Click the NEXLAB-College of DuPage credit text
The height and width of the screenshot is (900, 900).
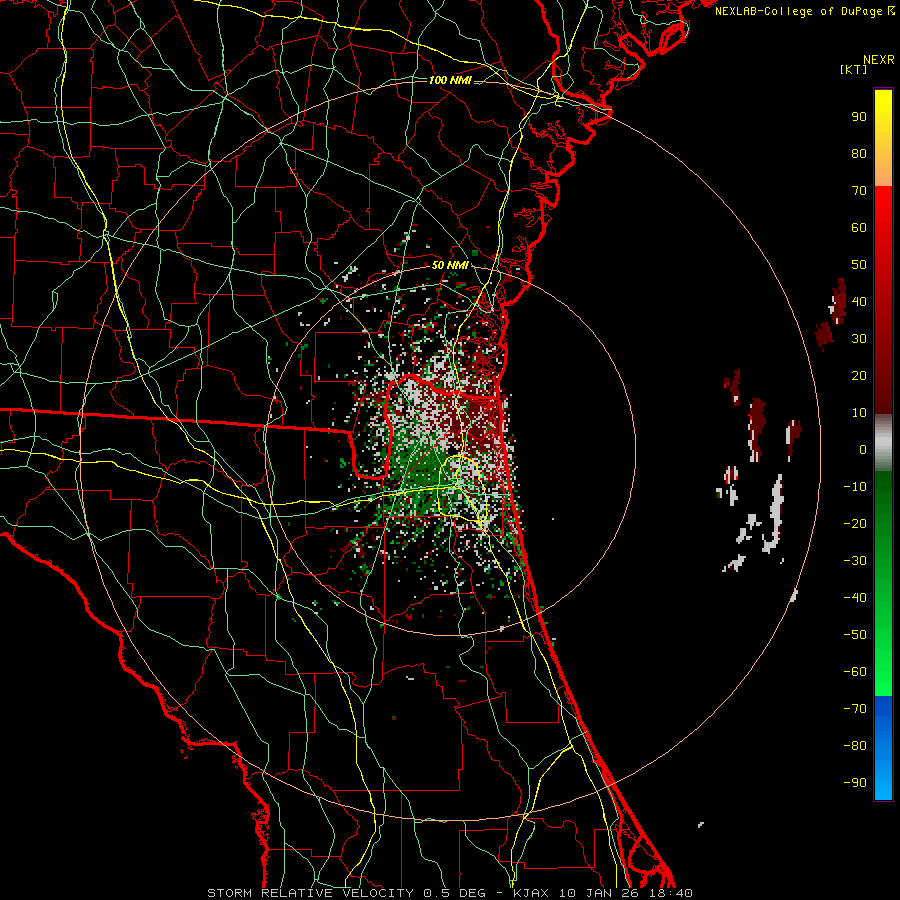click(805, 11)
